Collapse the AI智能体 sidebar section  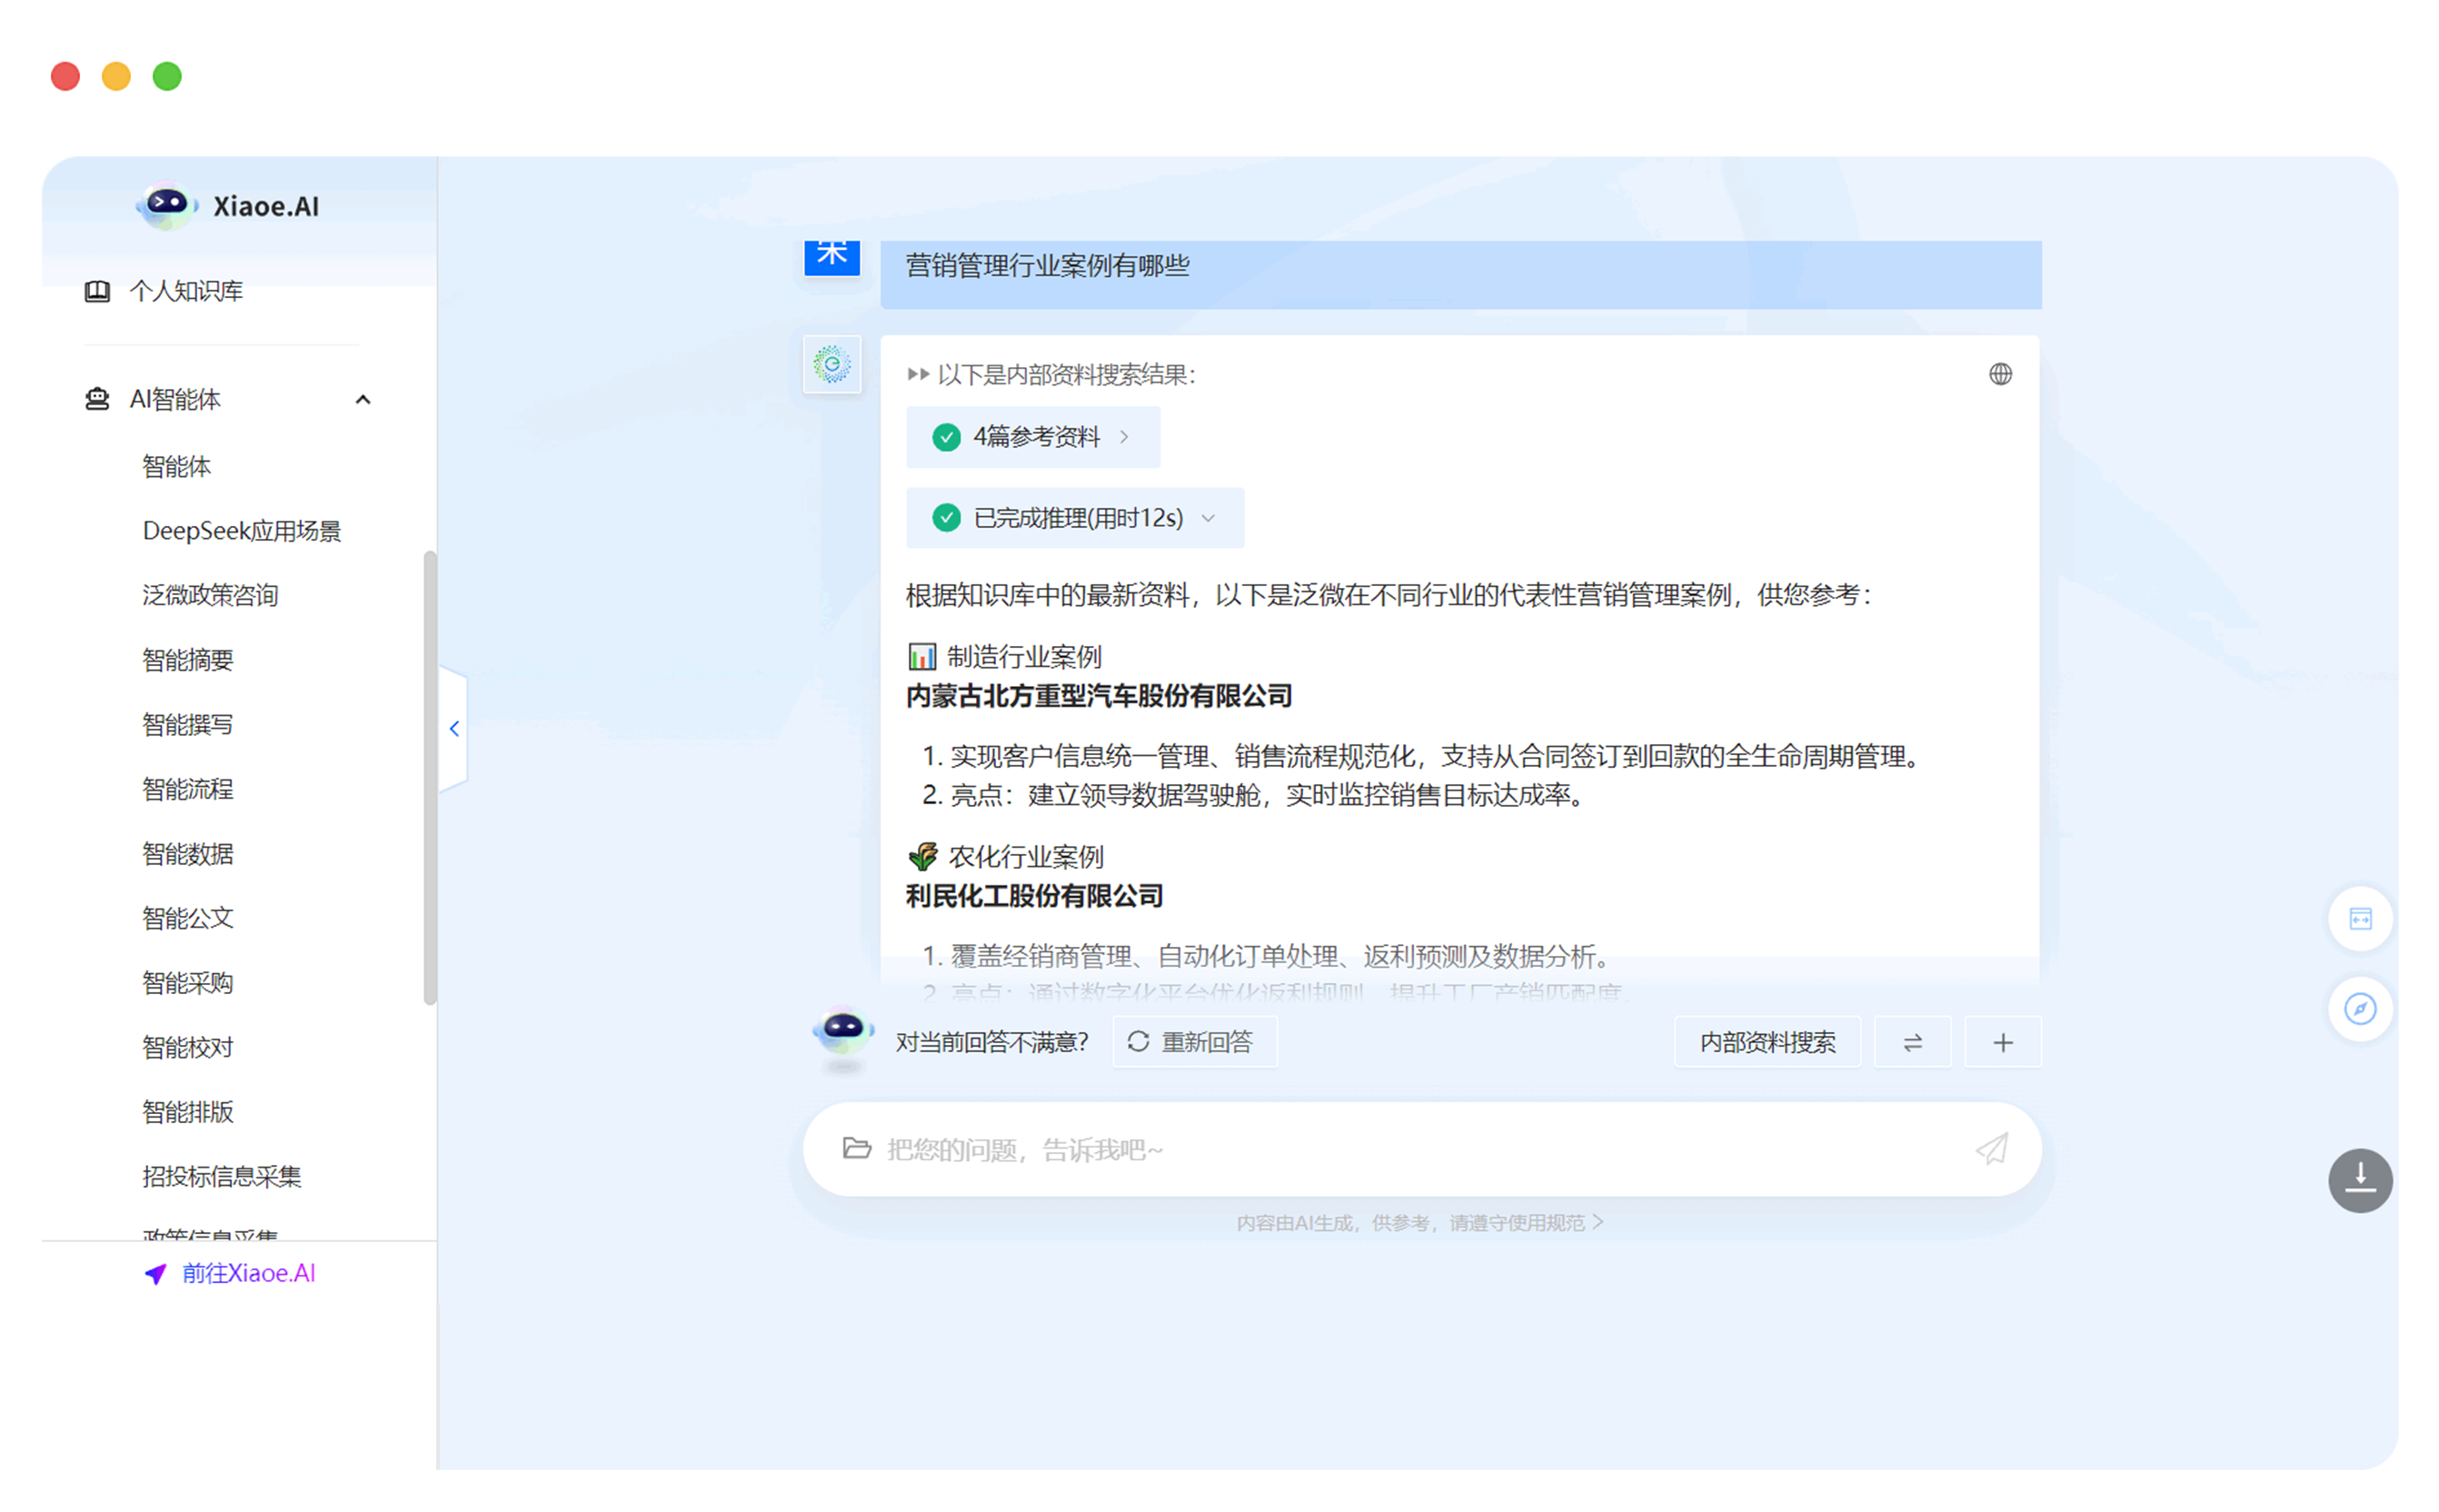pos(363,400)
